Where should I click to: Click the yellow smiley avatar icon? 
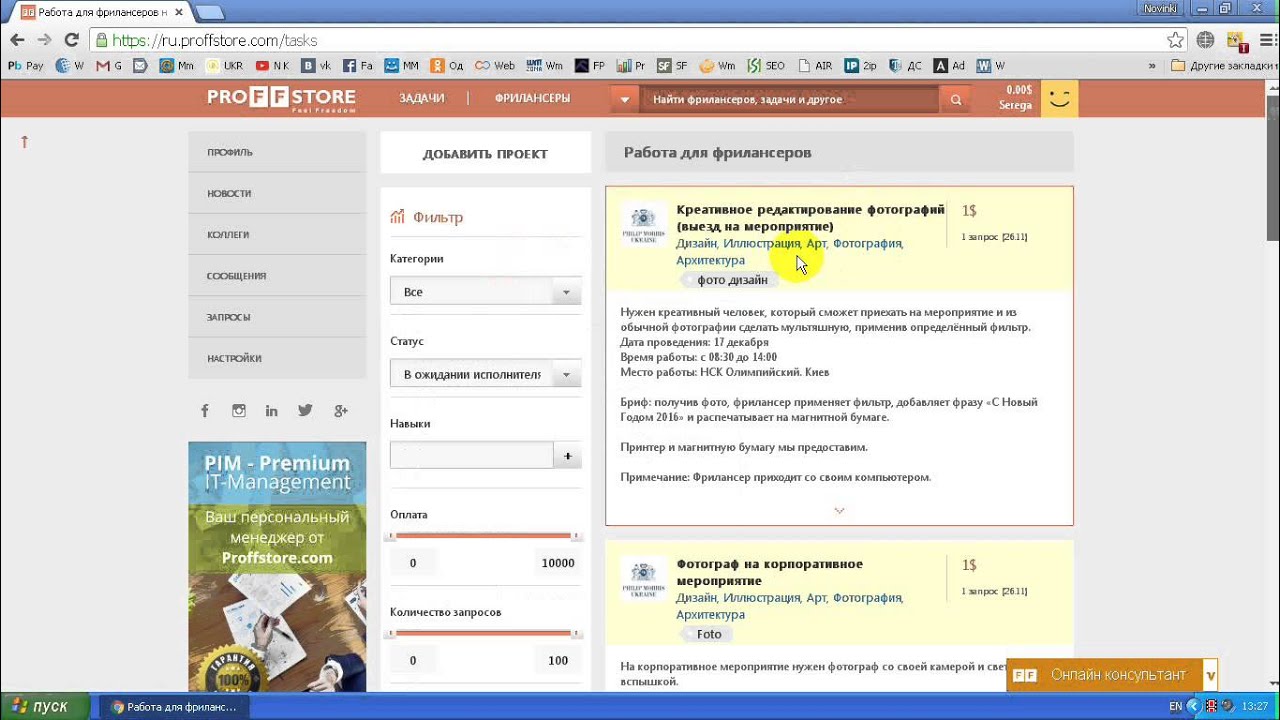1059,99
